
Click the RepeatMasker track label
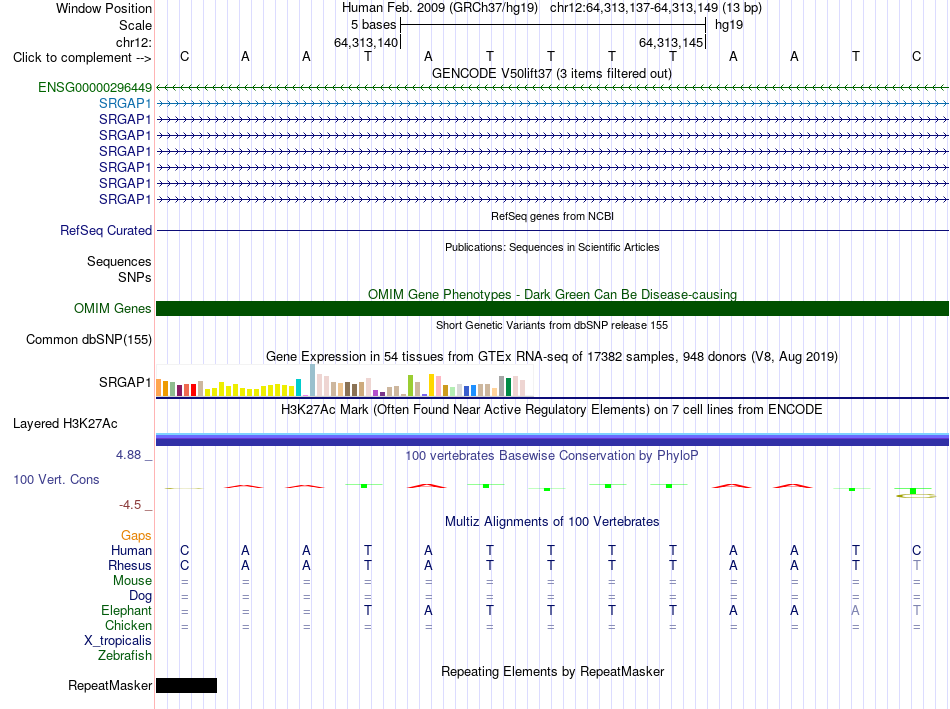110,685
